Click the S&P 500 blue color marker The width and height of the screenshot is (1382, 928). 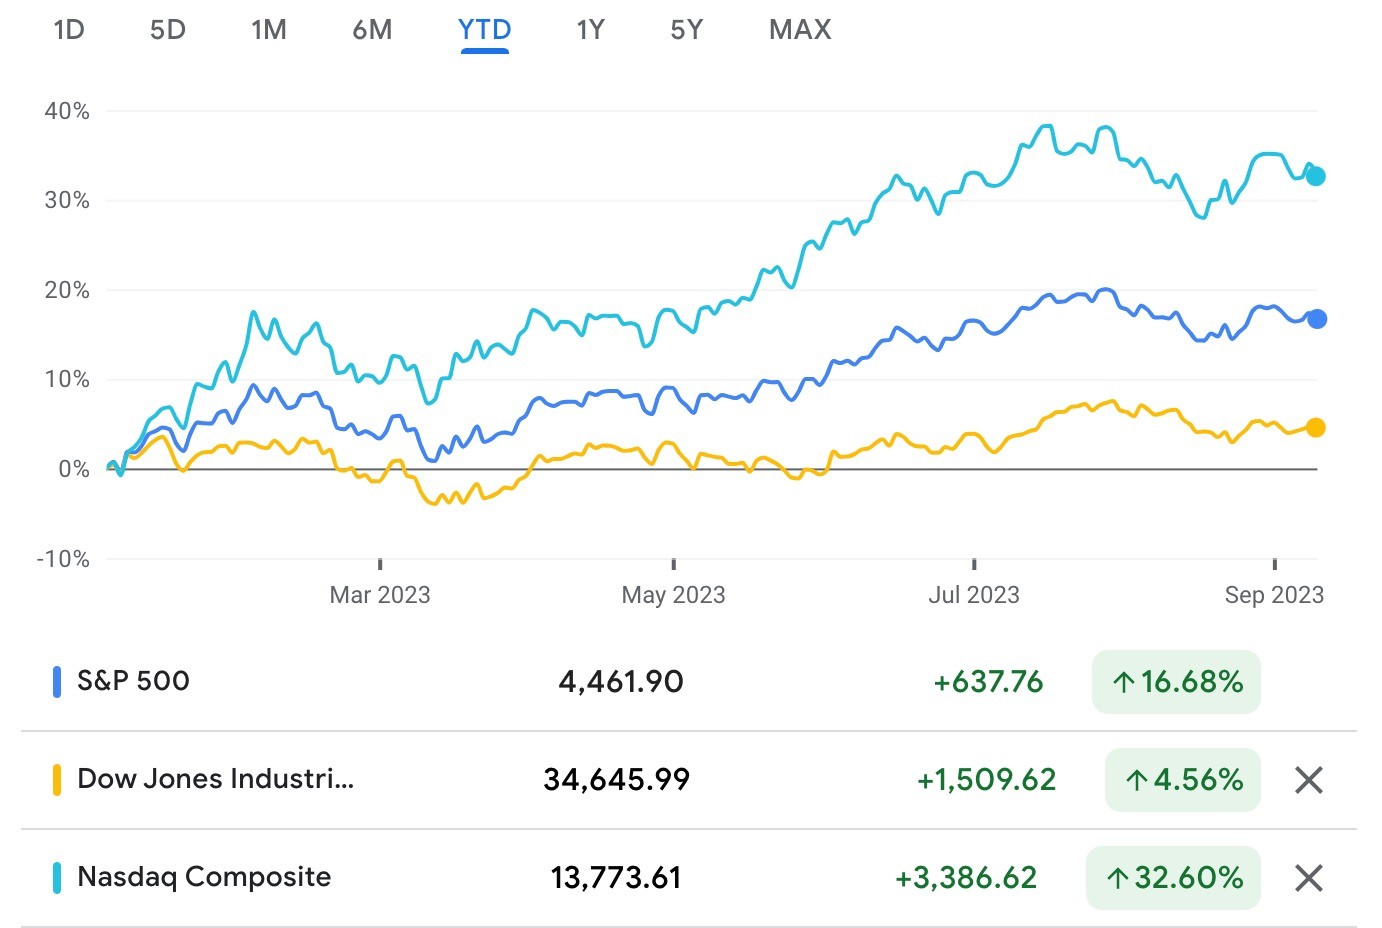[x=57, y=682]
